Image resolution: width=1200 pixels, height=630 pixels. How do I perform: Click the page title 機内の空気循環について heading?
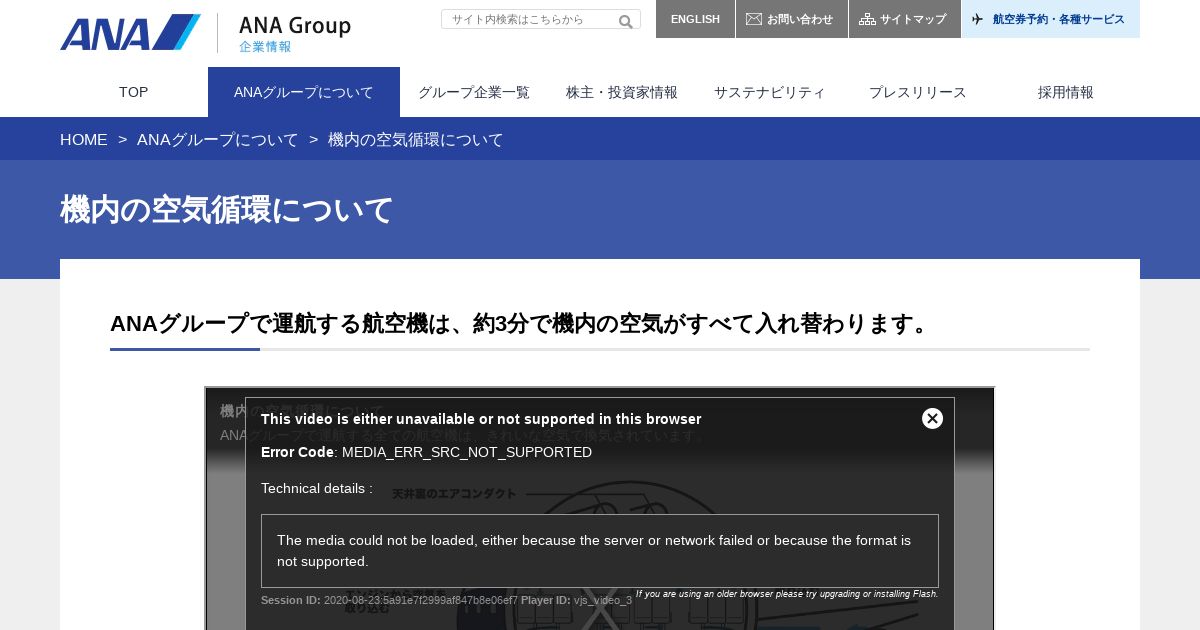pos(227,210)
